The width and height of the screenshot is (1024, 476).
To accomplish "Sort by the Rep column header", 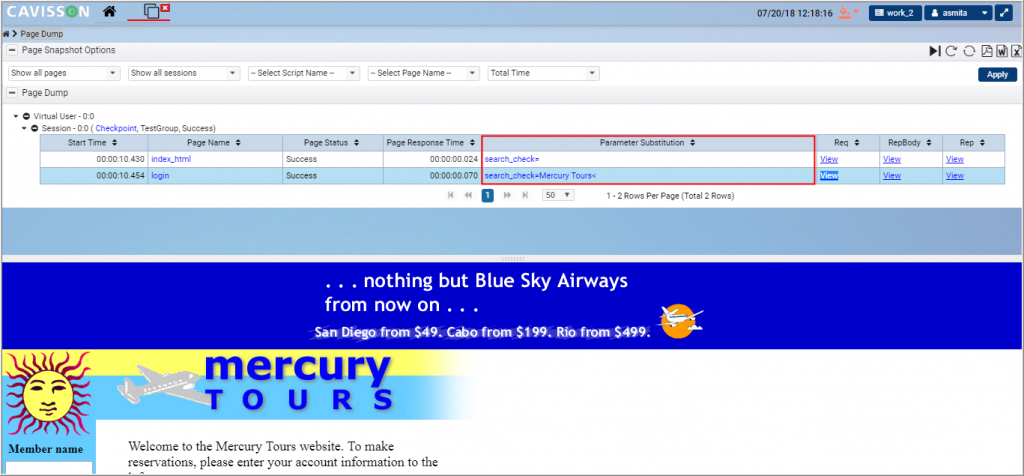I will pyautogui.click(x=972, y=142).
